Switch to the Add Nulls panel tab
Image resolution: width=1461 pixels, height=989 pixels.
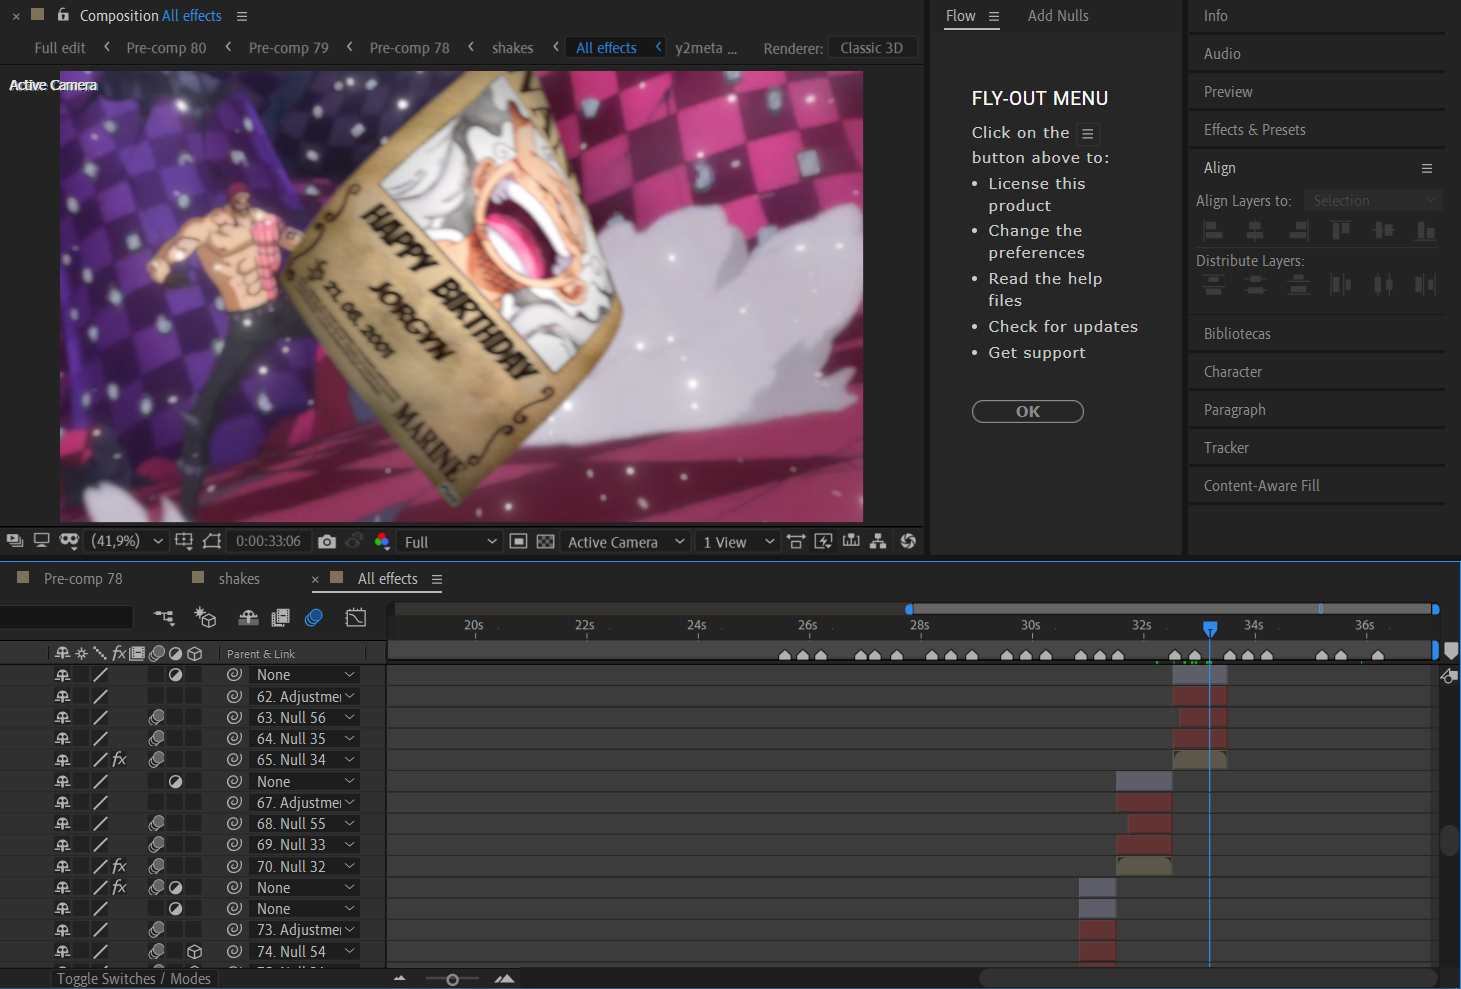[1058, 16]
